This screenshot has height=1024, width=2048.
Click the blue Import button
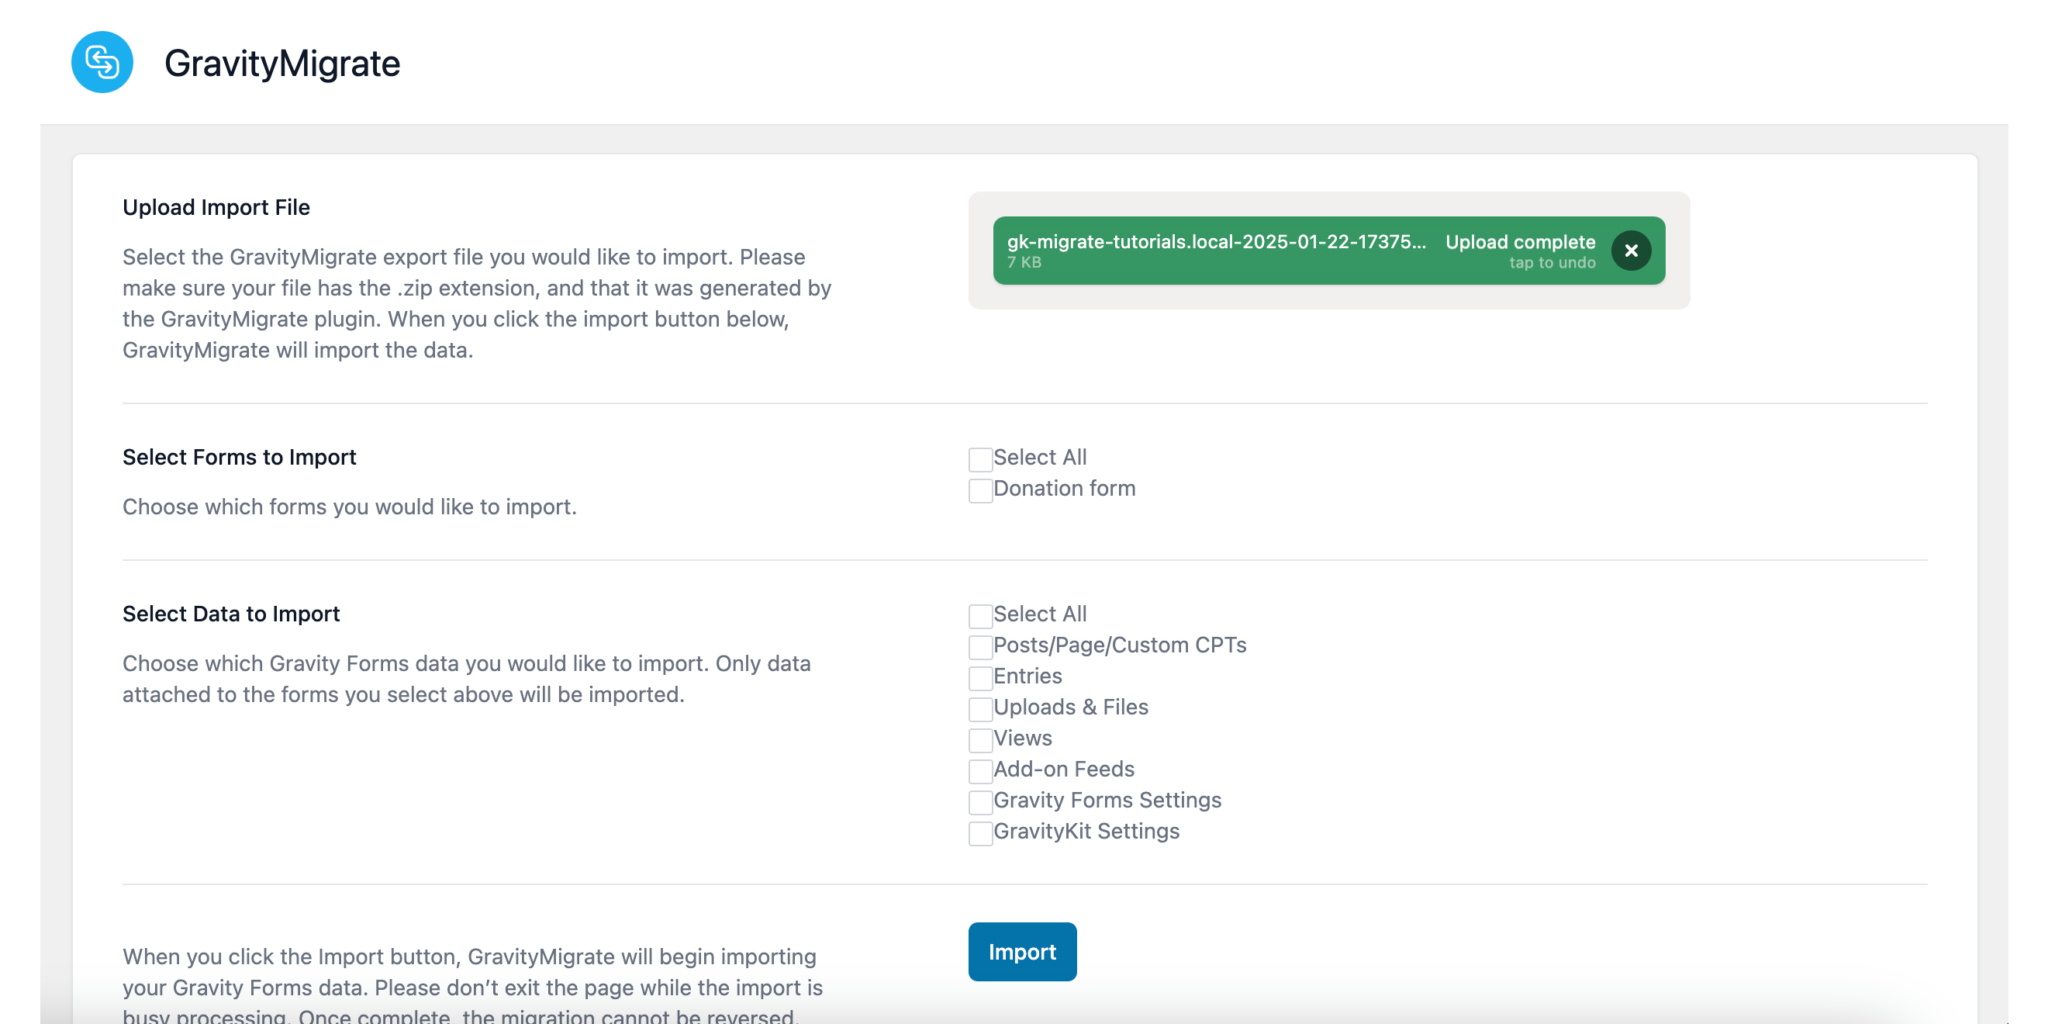pos(1022,952)
